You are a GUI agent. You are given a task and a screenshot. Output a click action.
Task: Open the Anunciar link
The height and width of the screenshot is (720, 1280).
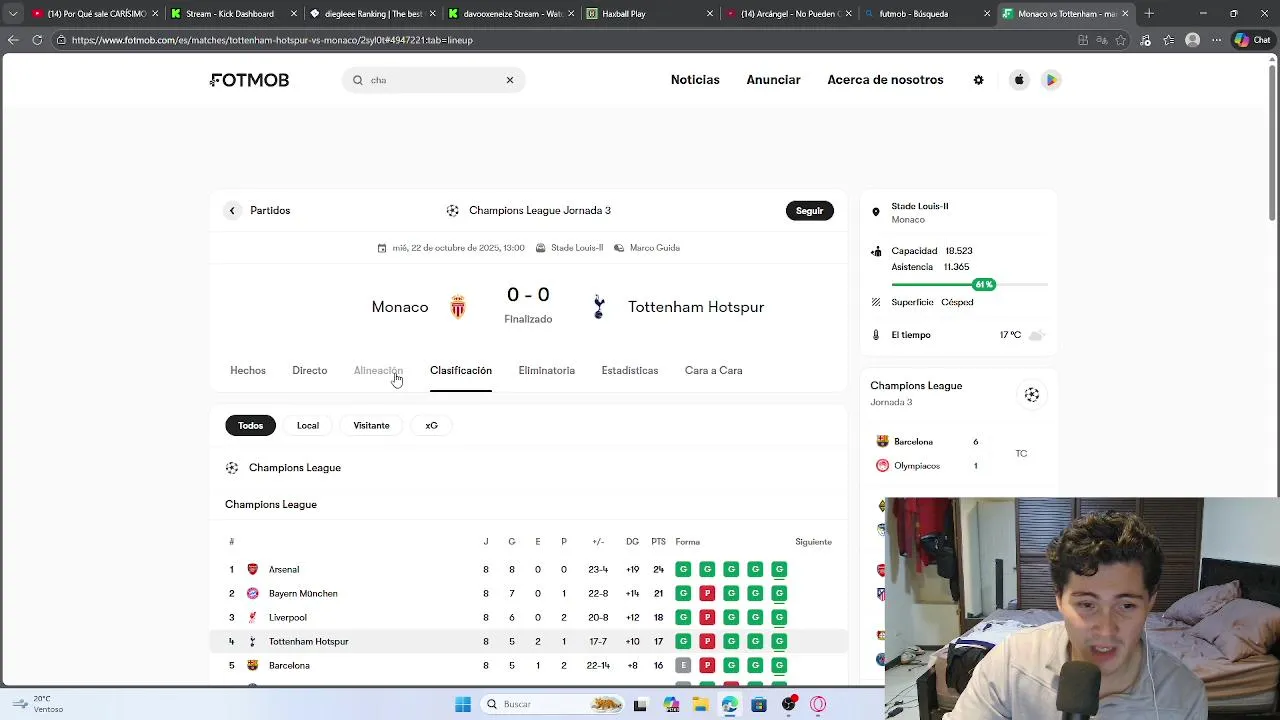773,80
